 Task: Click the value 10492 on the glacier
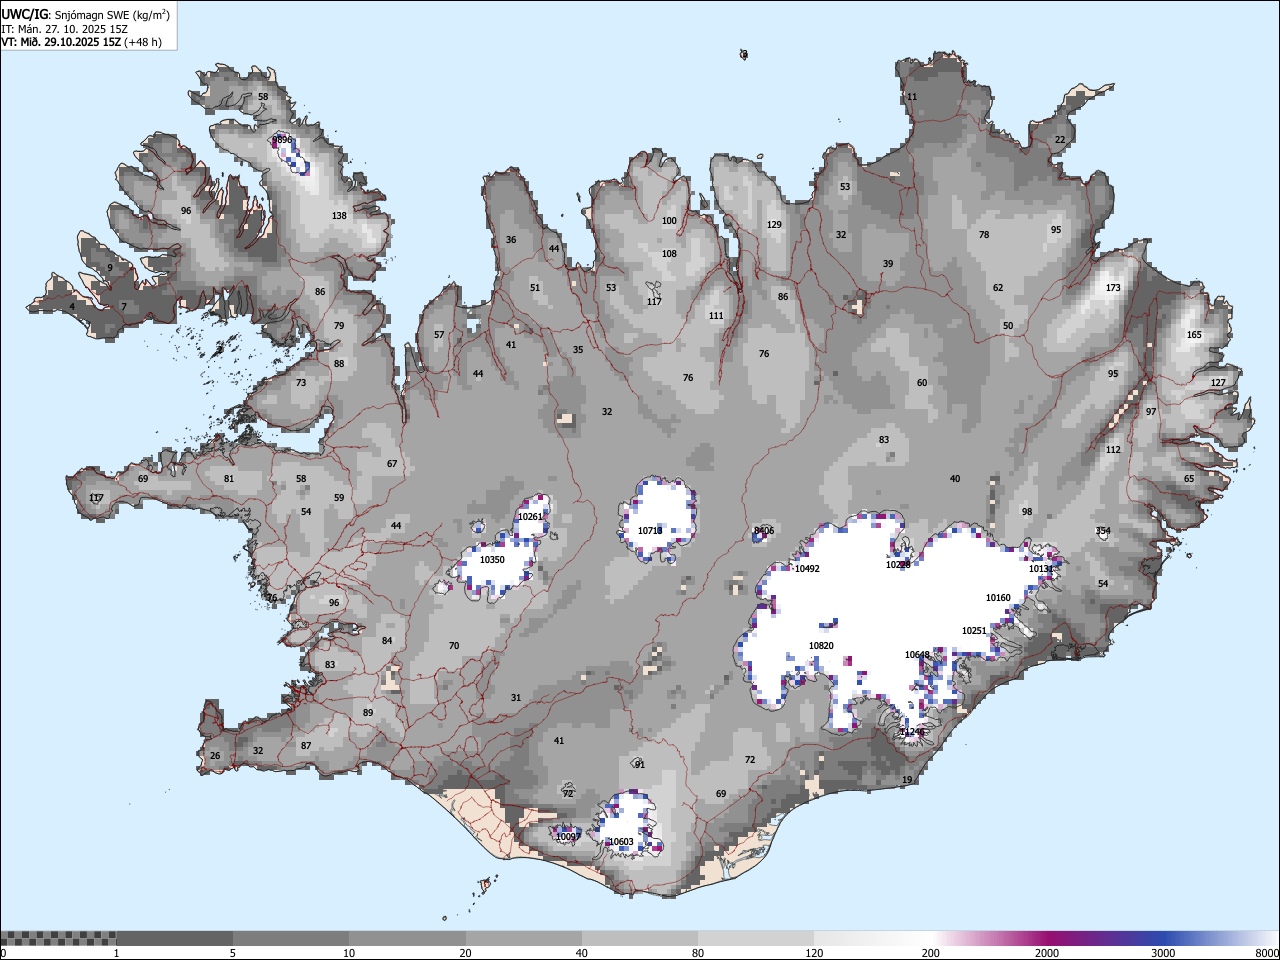pos(807,569)
